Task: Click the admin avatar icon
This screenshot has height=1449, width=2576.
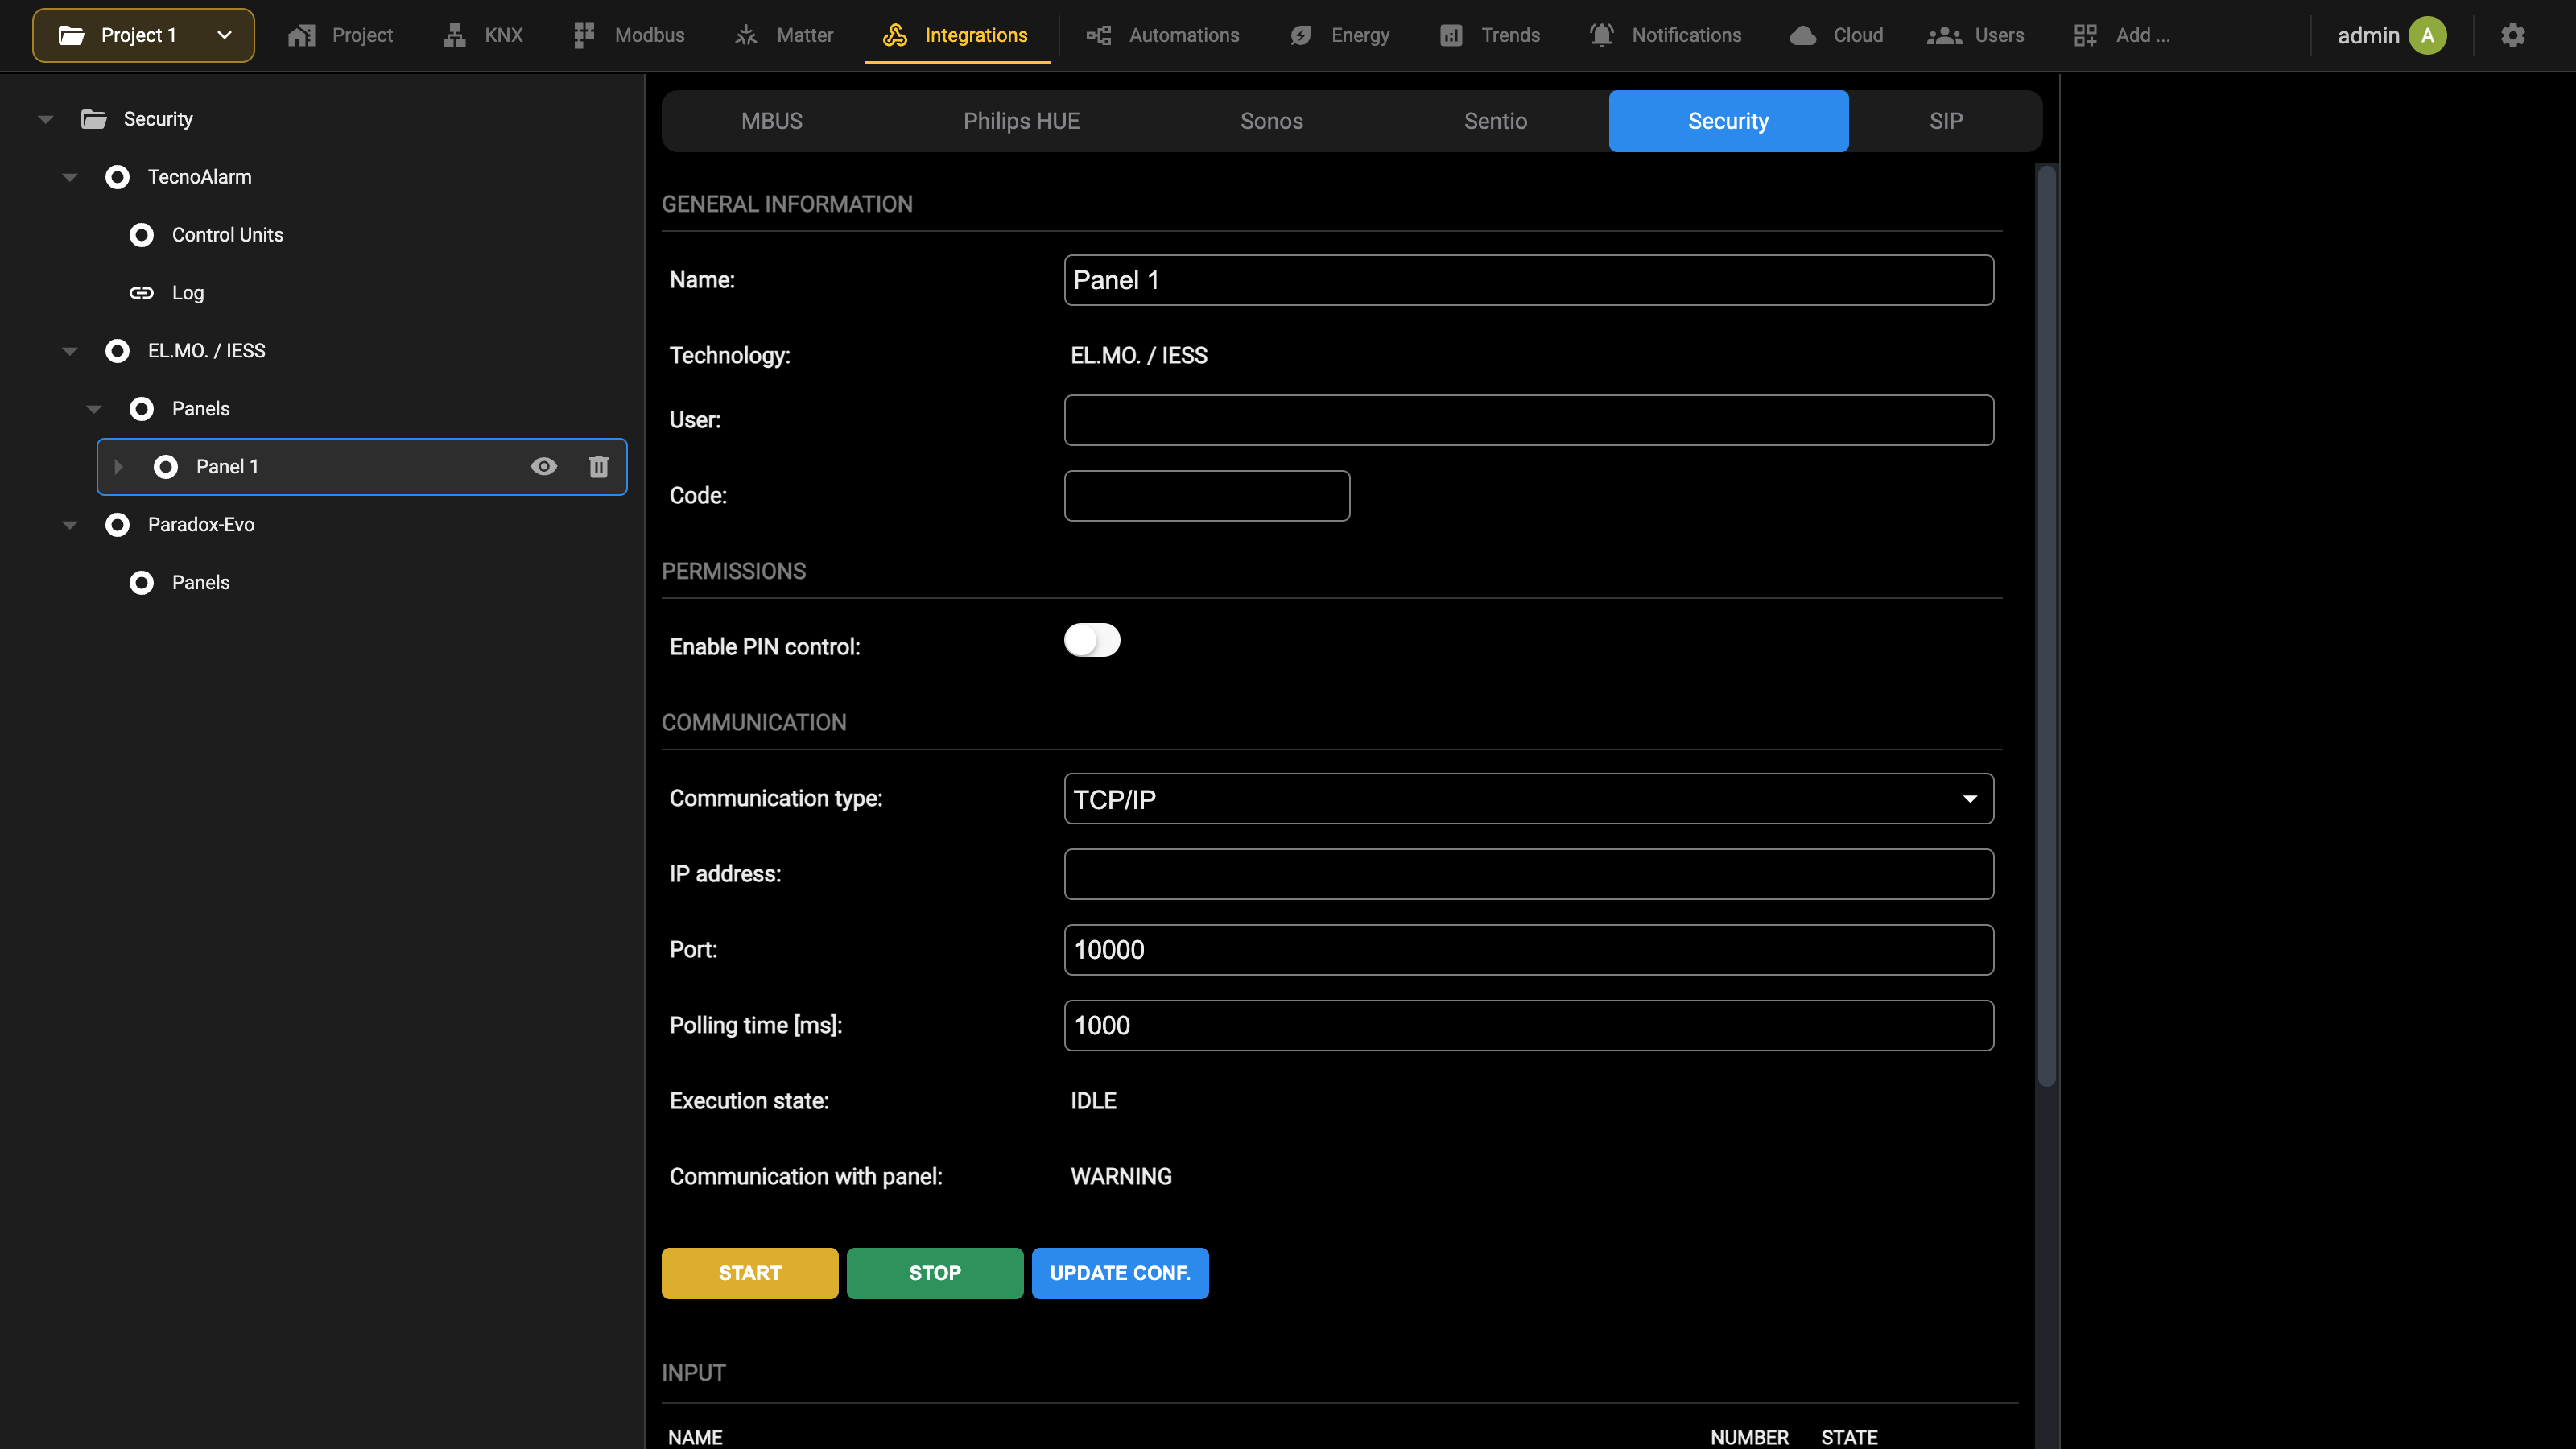Action: tap(2428, 35)
